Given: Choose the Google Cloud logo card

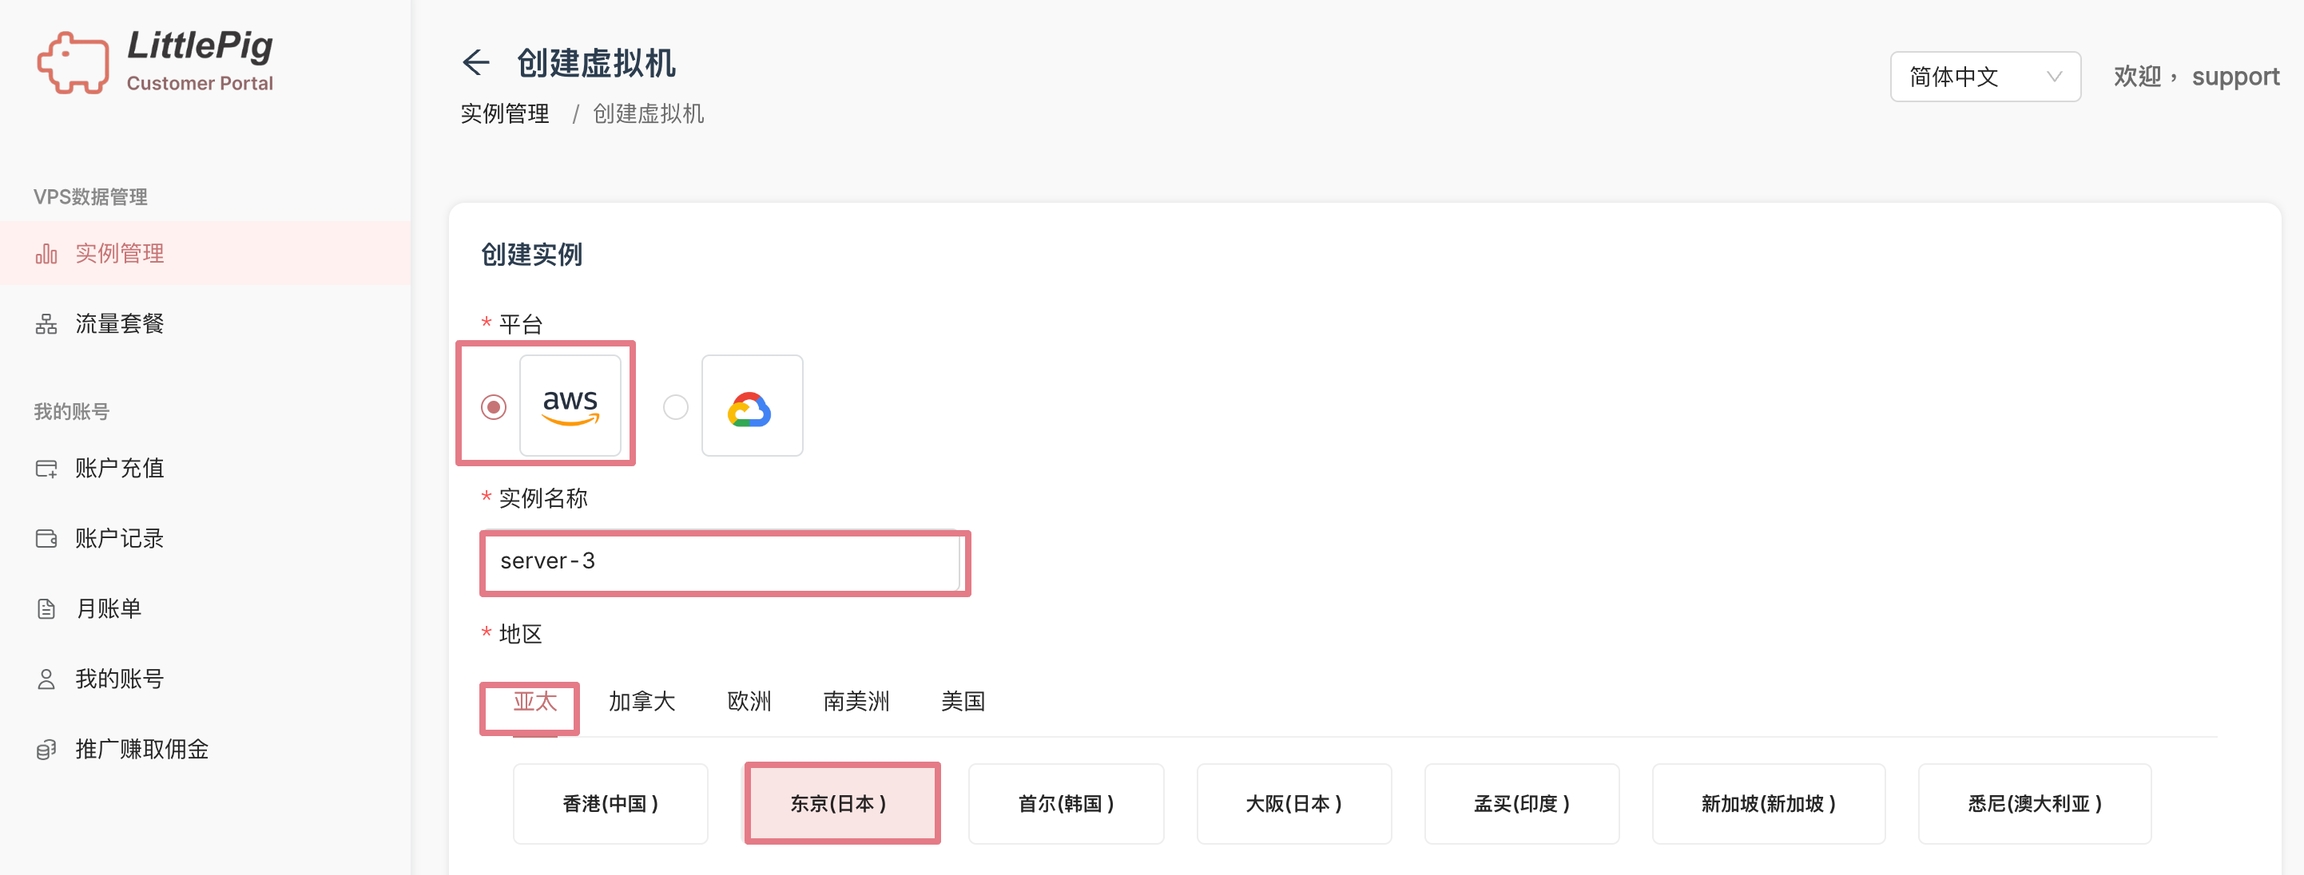Looking at the screenshot, I should point(752,406).
